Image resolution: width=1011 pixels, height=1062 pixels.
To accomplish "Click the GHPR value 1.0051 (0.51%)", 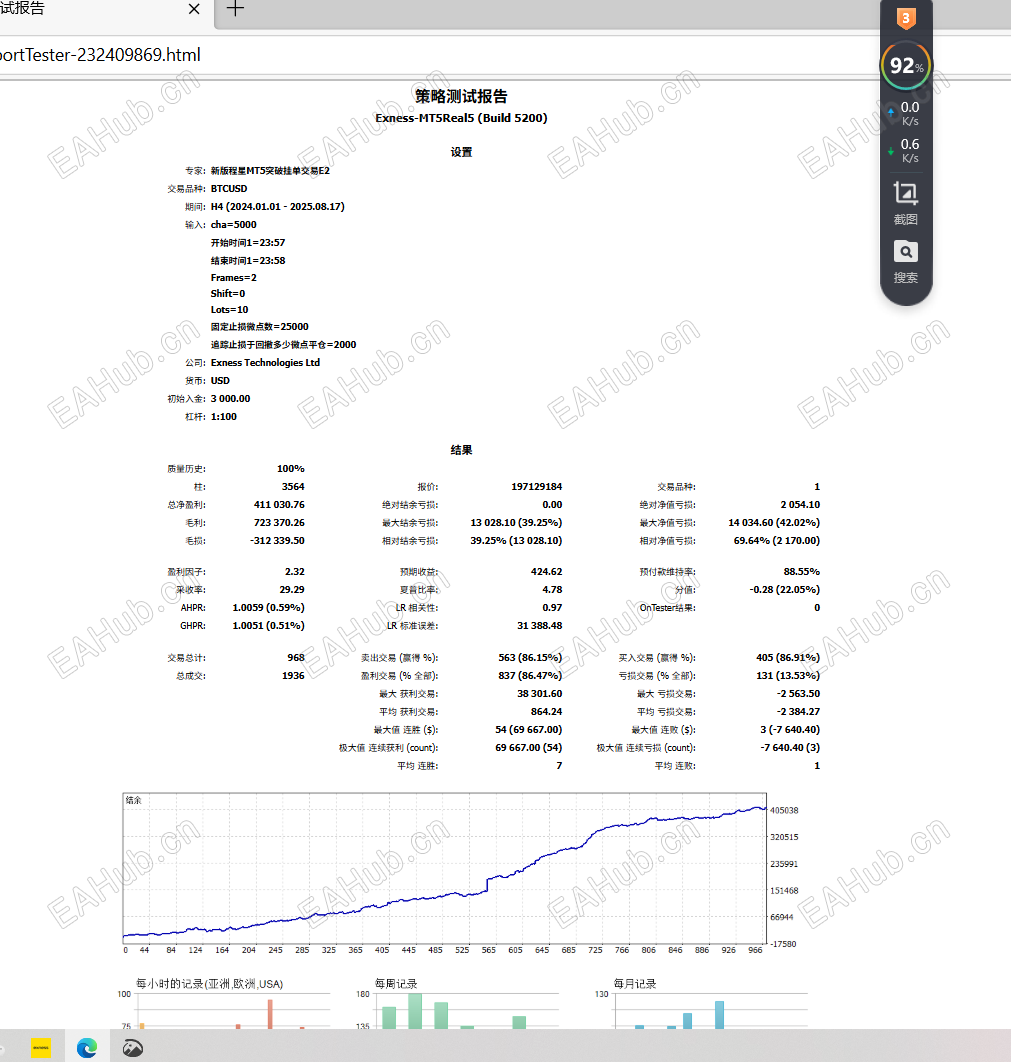I will click(x=268, y=626).
